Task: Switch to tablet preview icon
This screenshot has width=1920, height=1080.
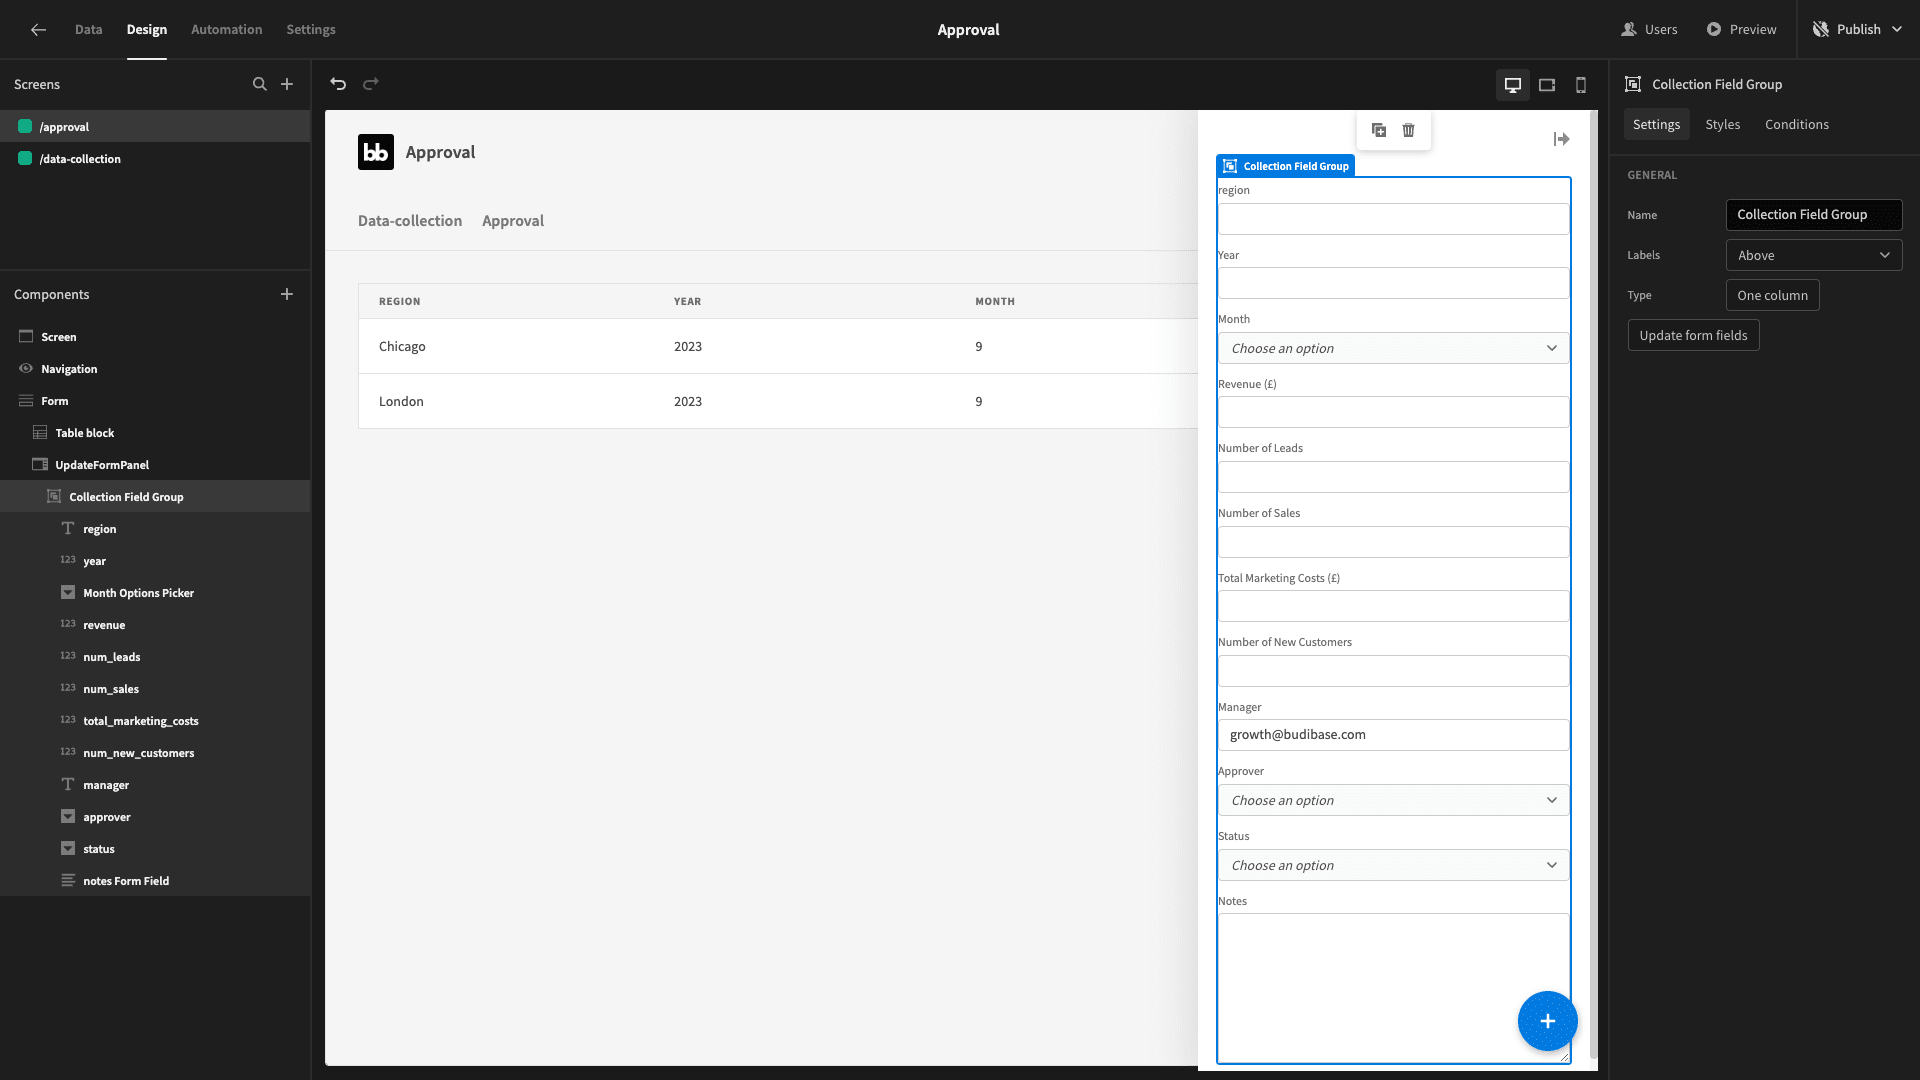Action: point(1547,85)
